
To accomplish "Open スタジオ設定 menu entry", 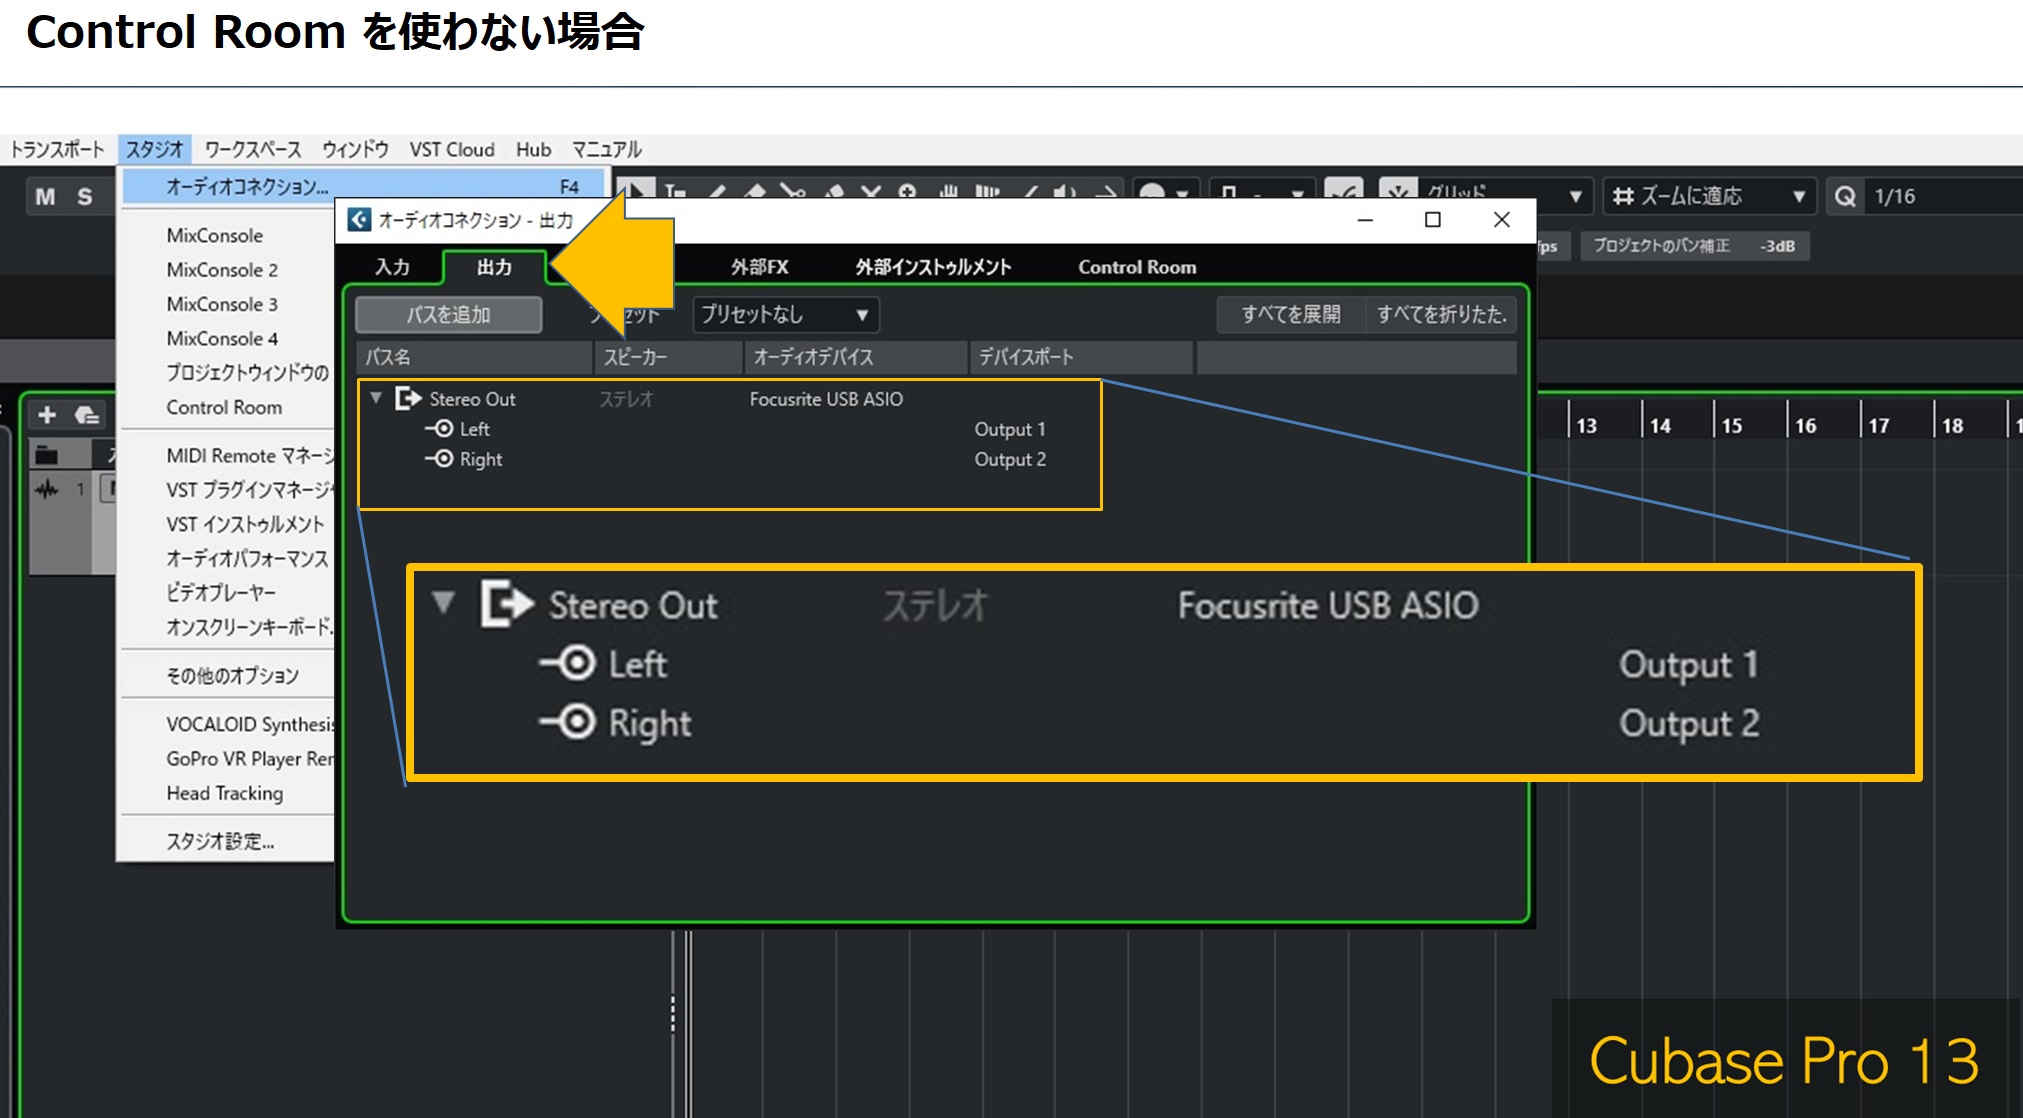I will pyautogui.click(x=220, y=841).
